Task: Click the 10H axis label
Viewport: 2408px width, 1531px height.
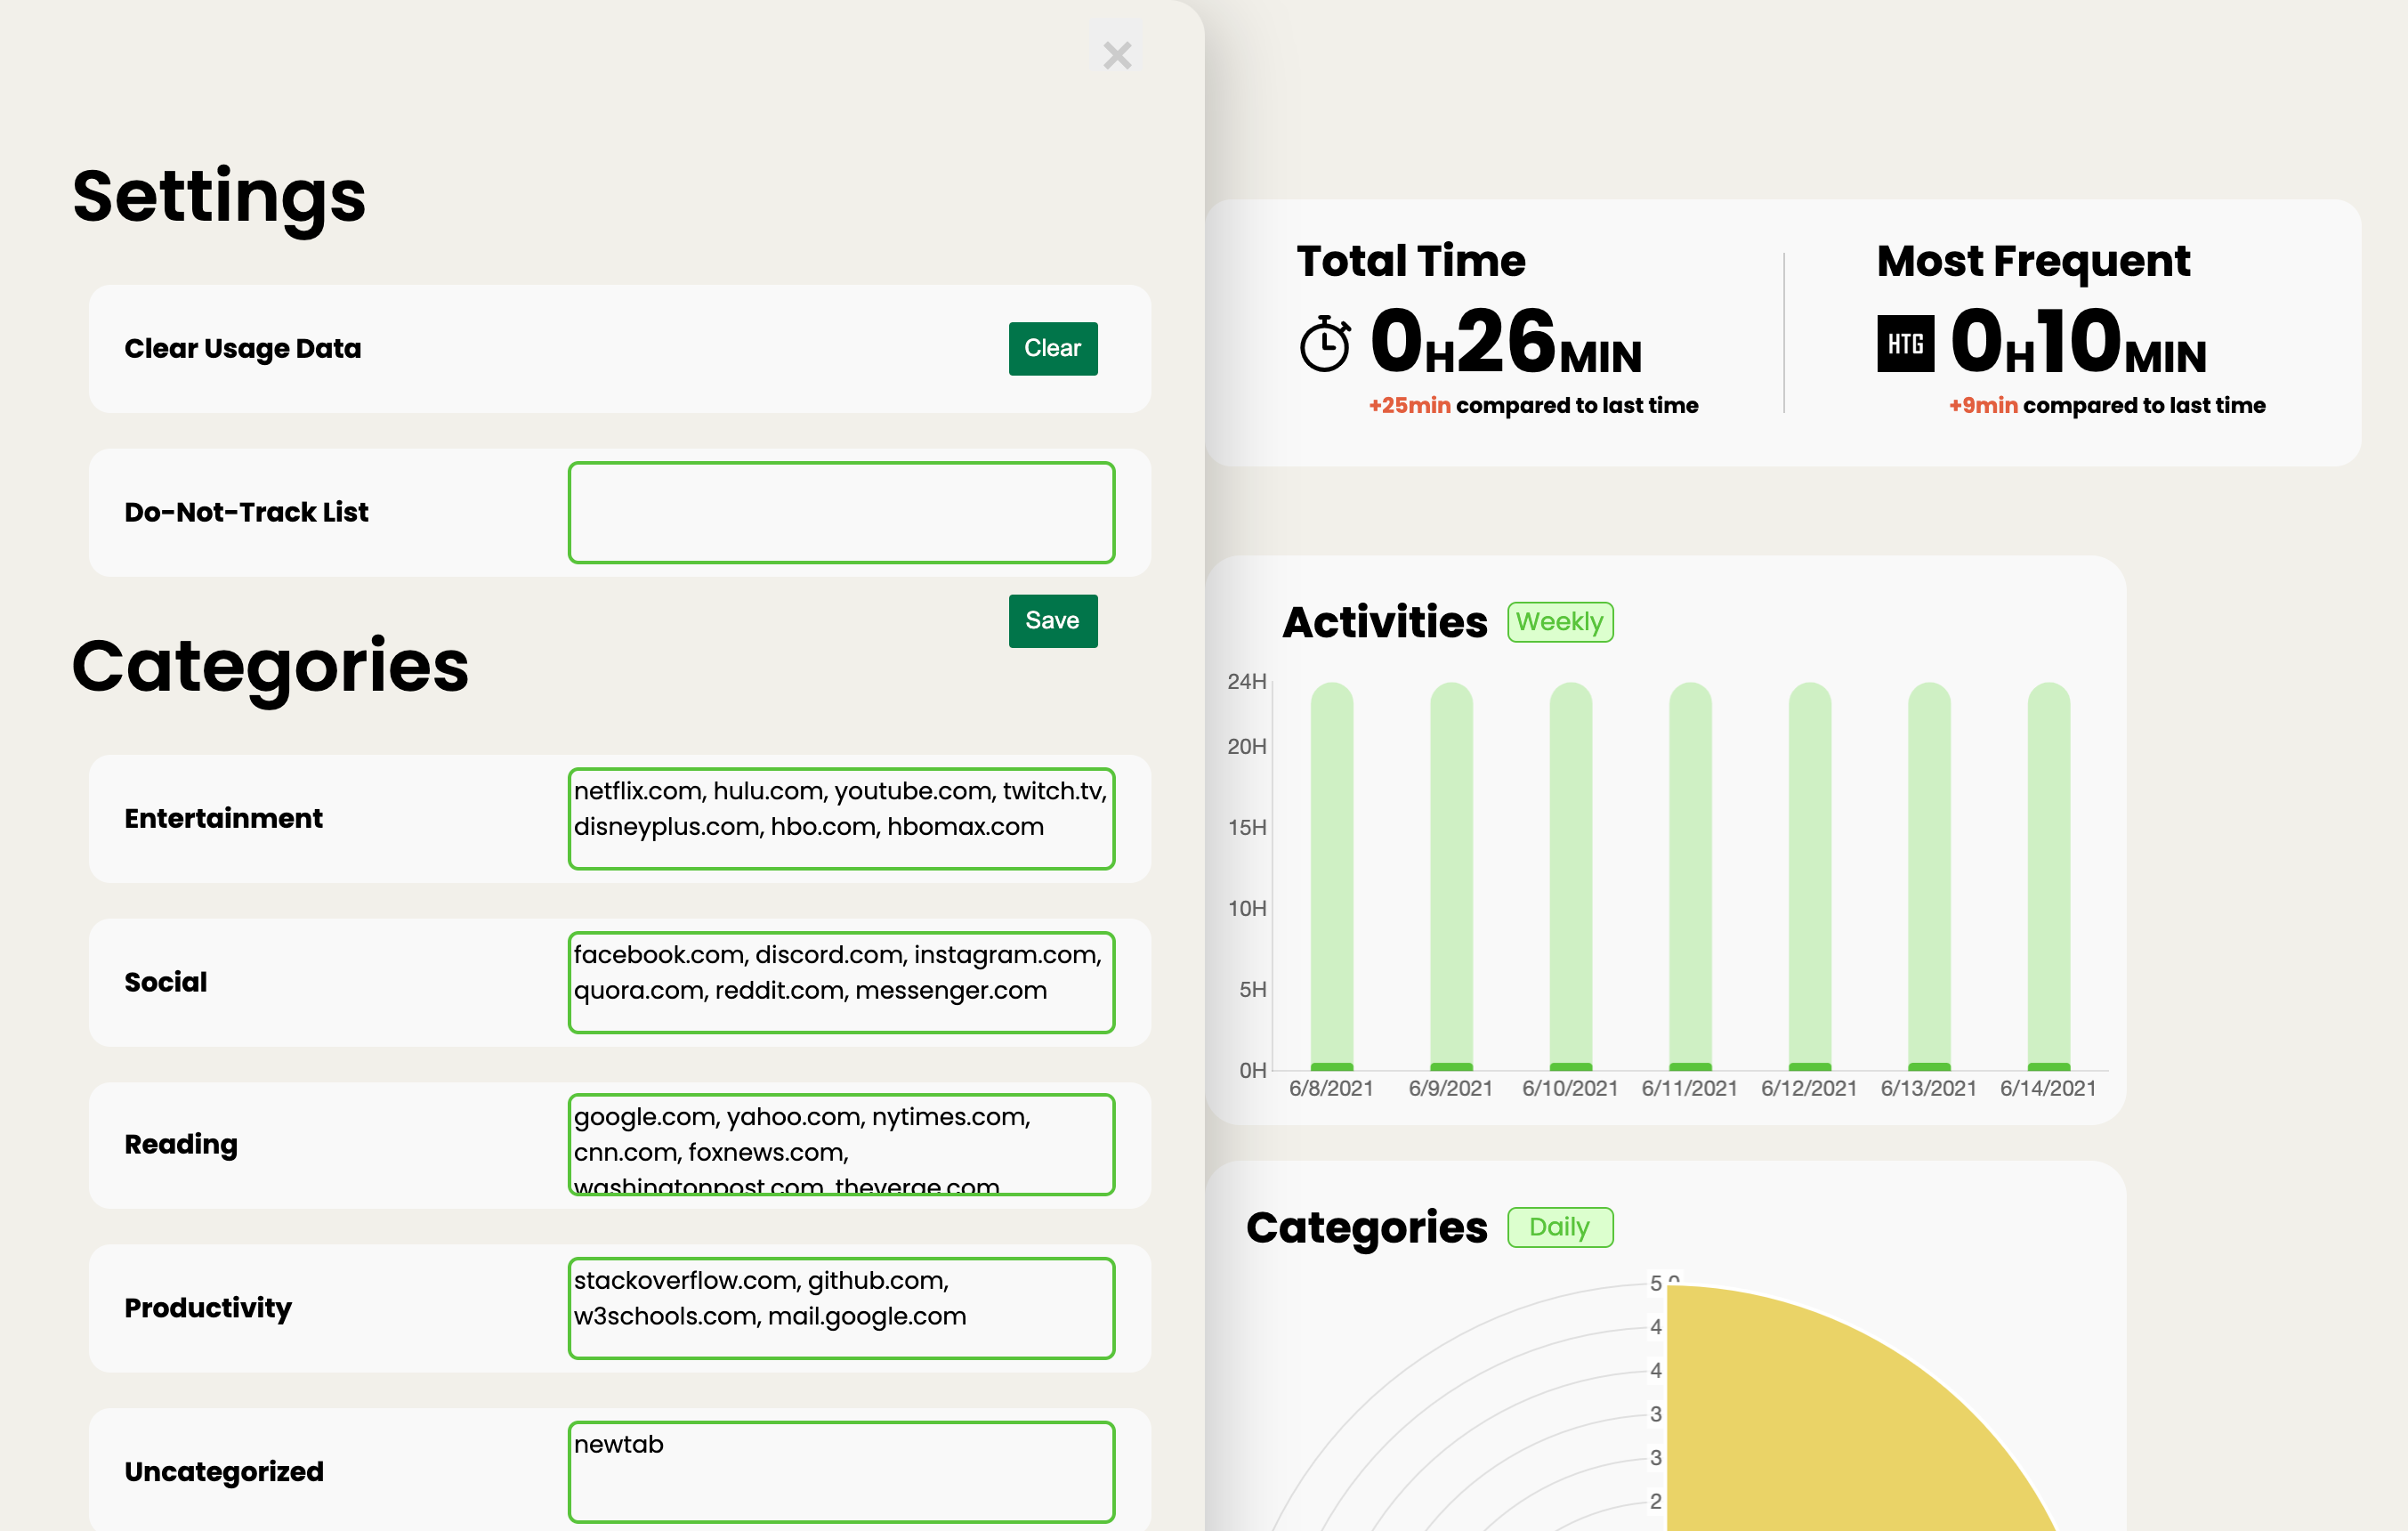Action: pyautogui.click(x=1247, y=908)
